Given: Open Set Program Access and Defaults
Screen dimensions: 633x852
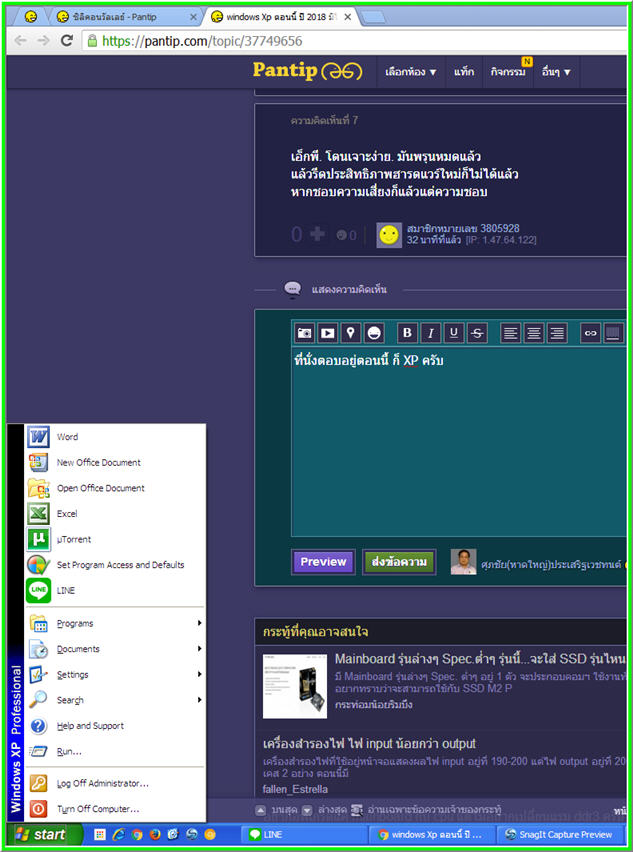Looking at the screenshot, I should click(115, 565).
